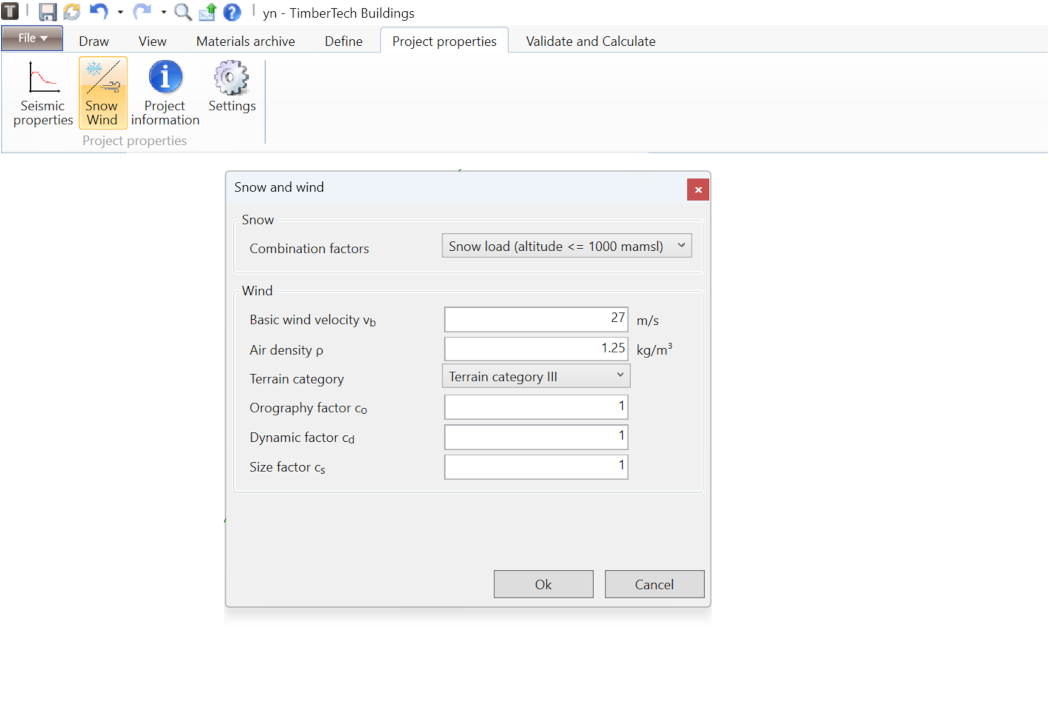Screen dimensions: 1049x720
Task: Open Seismic properties
Action: (43, 93)
